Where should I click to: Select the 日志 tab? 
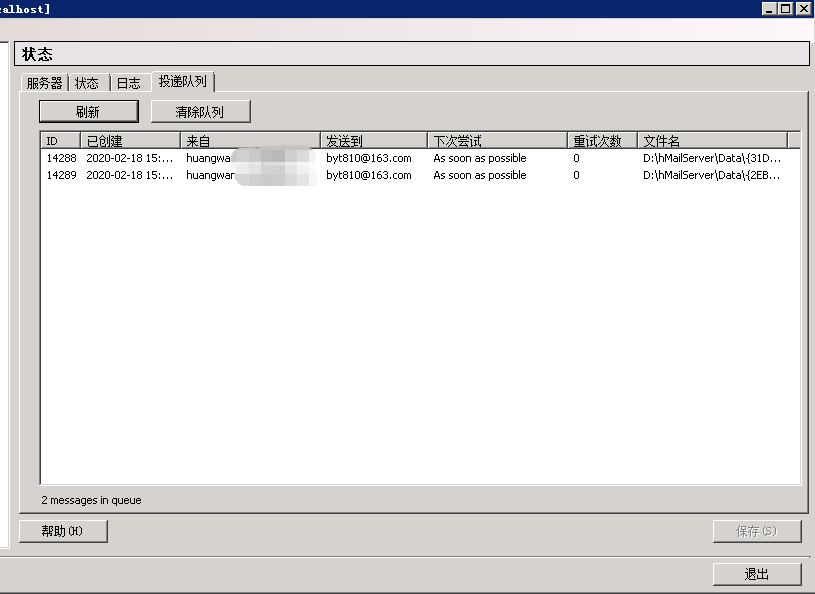click(128, 83)
